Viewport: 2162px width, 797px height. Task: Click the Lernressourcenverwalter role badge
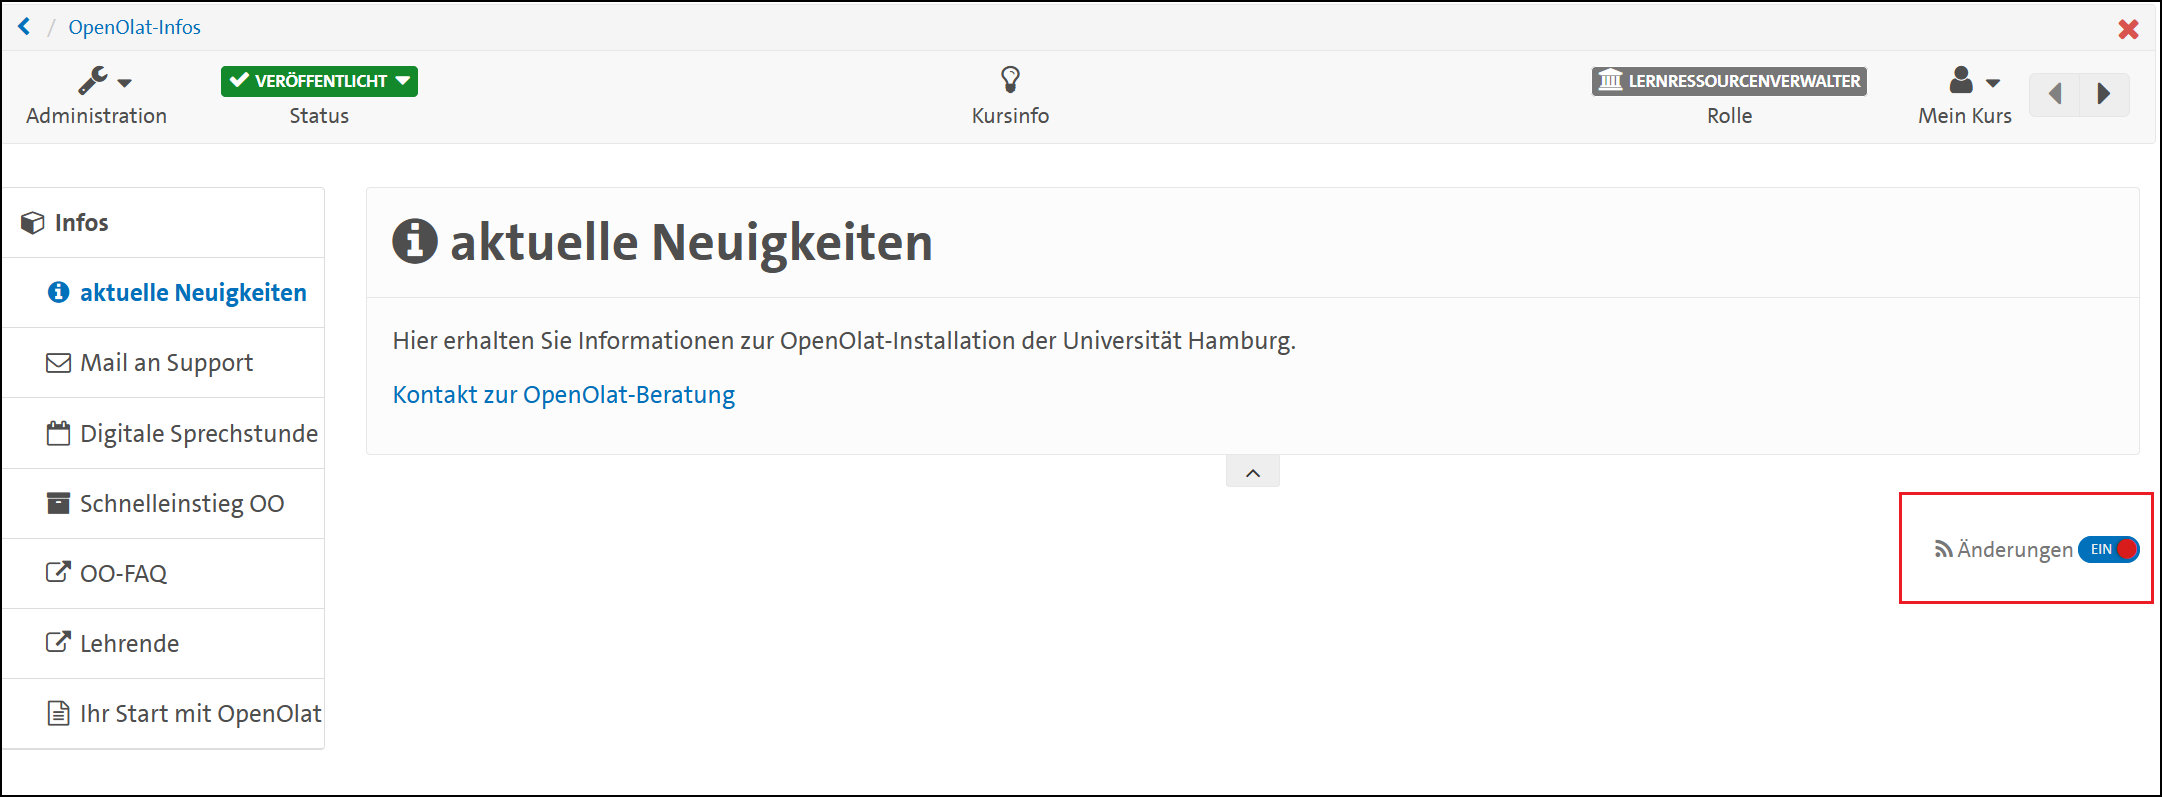[x=1729, y=81]
